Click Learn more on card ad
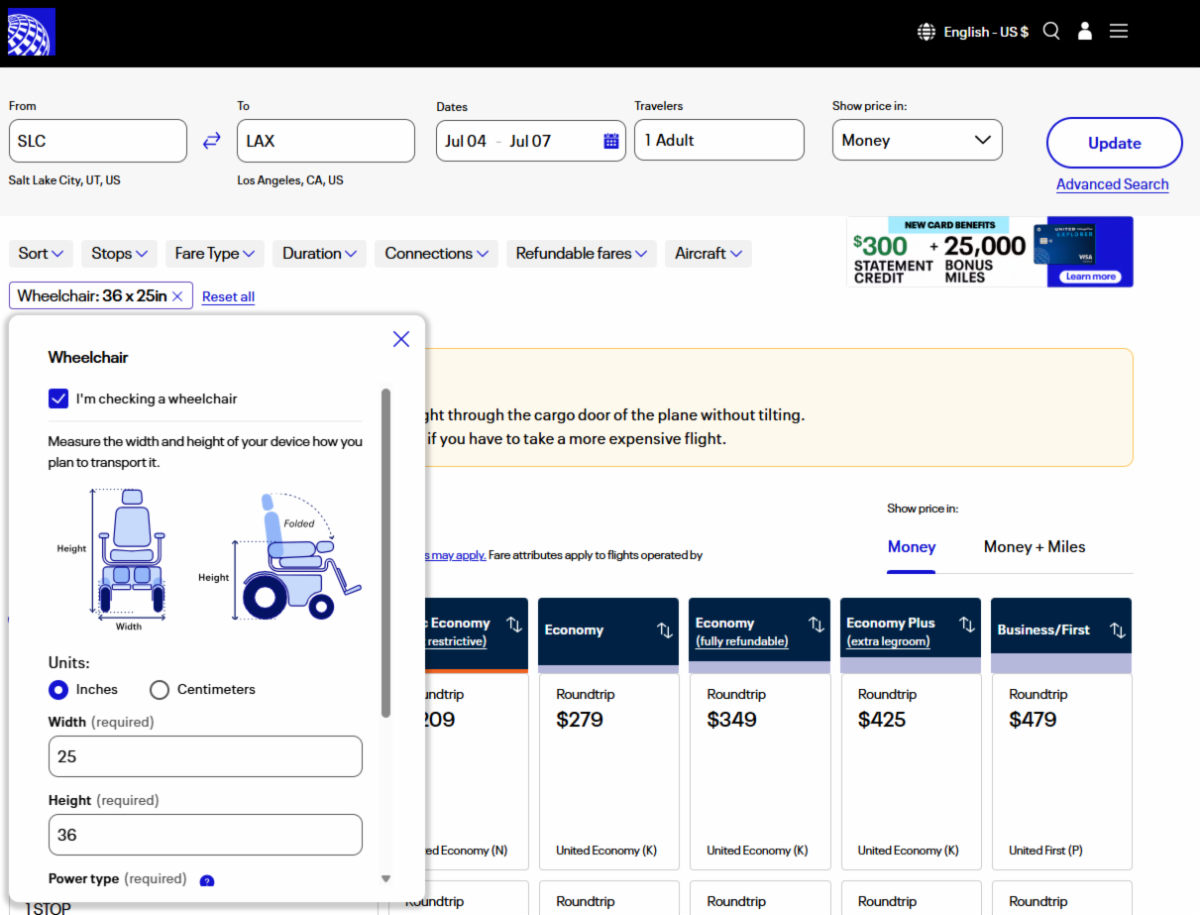 click(x=1090, y=276)
